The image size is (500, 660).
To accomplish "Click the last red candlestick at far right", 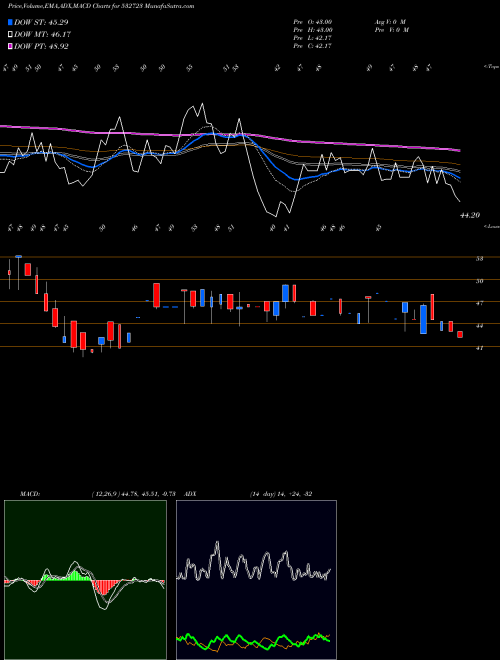I will (x=460, y=334).
